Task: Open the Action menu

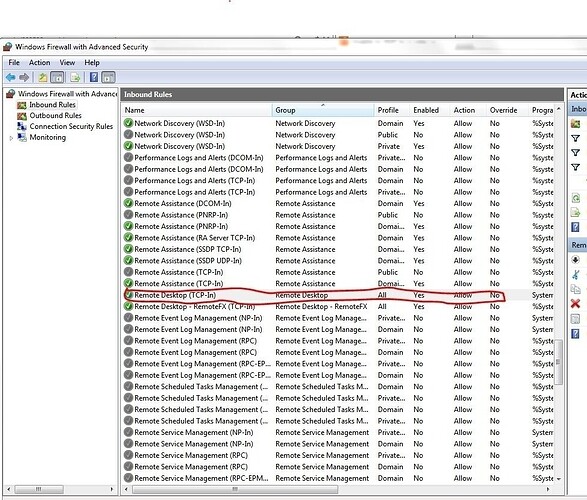Action: click(x=39, y=62)
